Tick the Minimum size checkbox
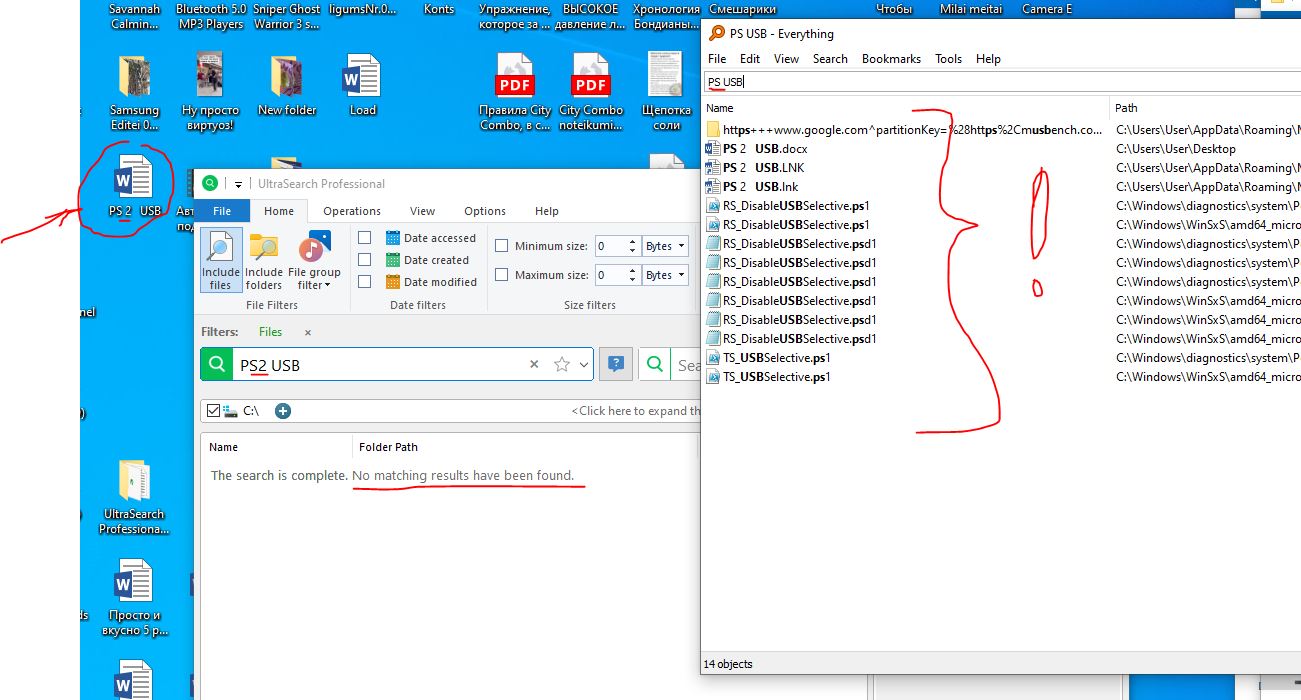Image resolution: width=1301 pixels, height=700 pixels. [x=502, y=246]
